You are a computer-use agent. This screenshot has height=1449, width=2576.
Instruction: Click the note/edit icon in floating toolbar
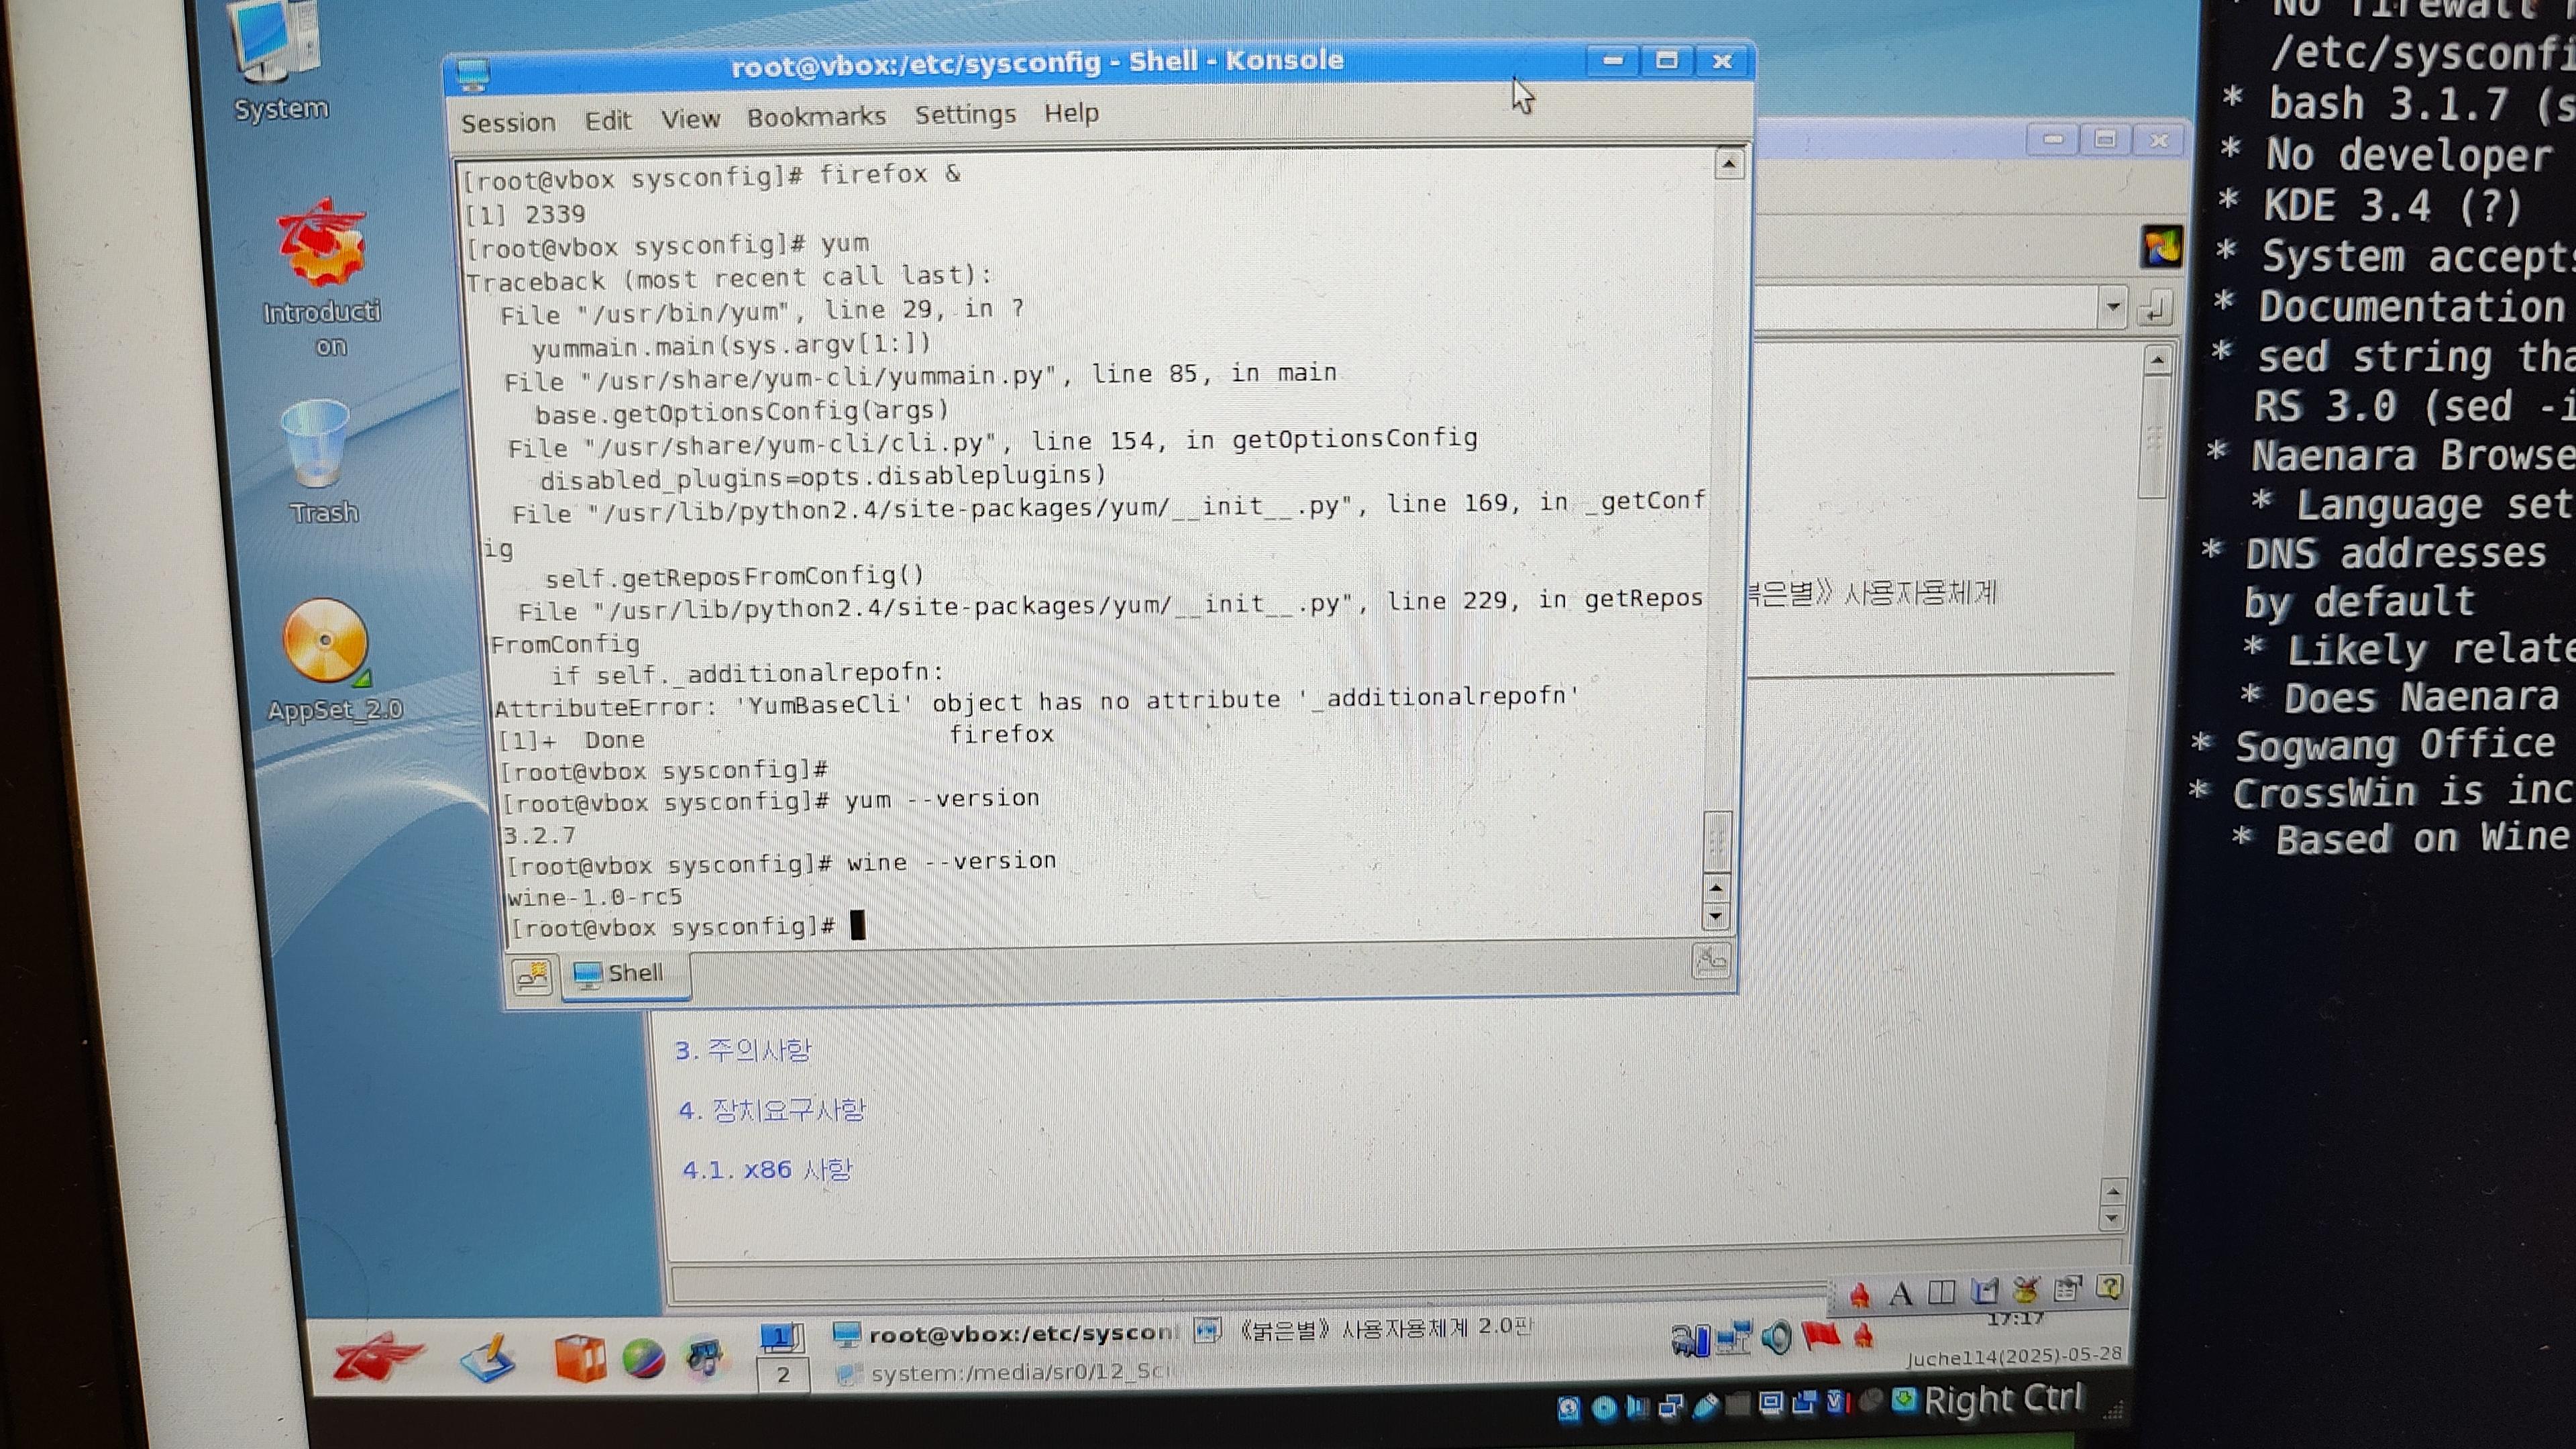1984,1291
